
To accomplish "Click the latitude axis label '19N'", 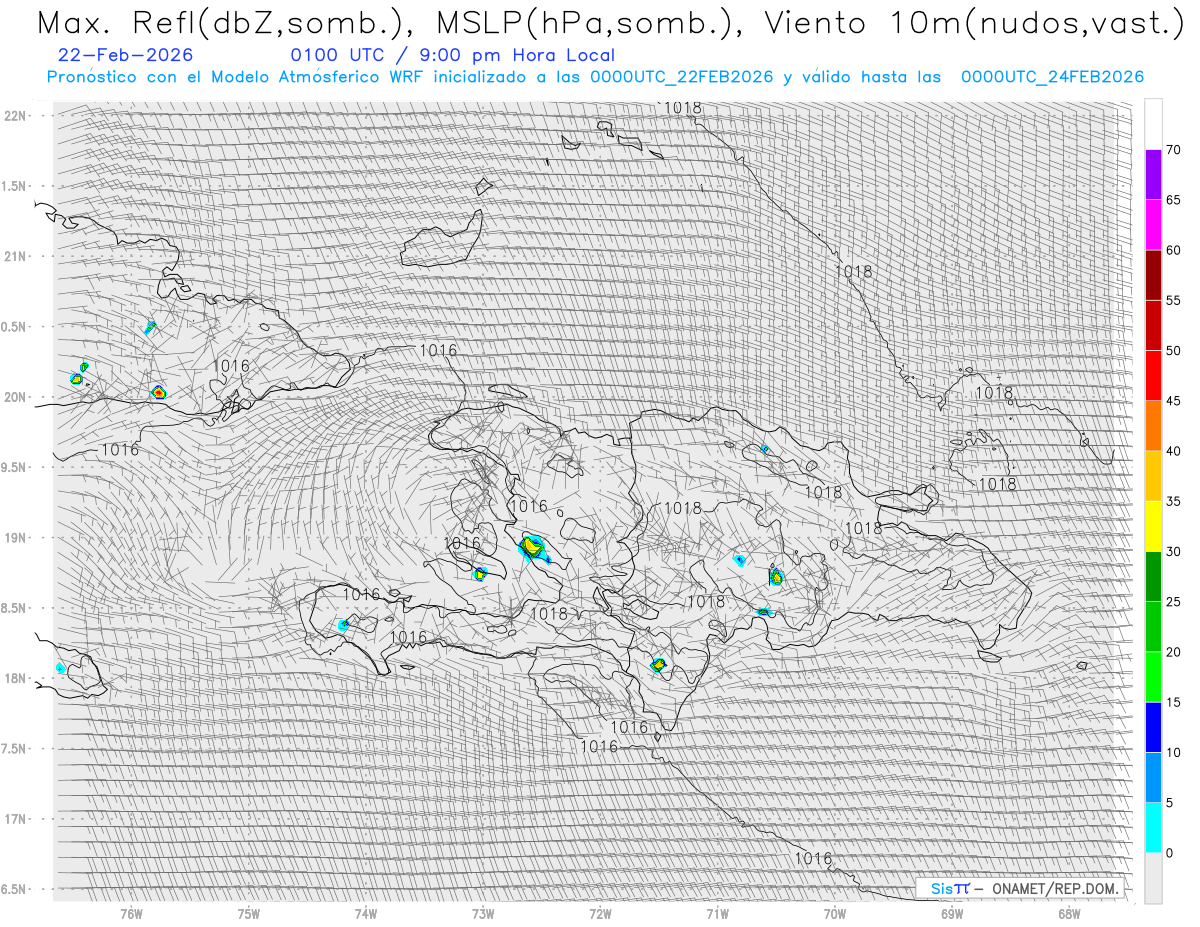I will tap(17, 538).
